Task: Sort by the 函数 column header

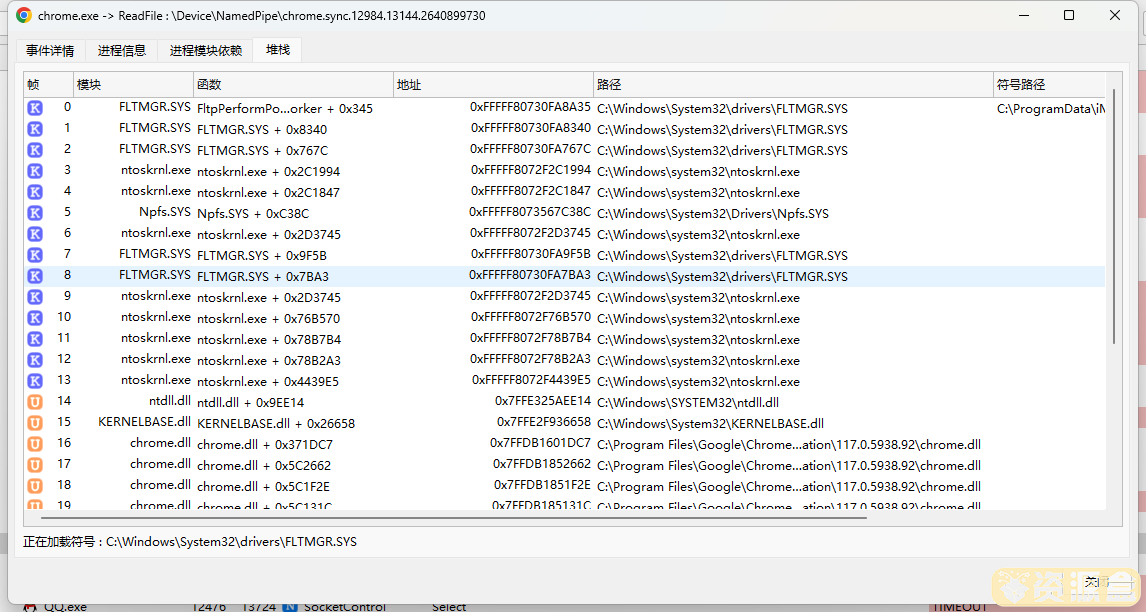Action: [294, 85]
